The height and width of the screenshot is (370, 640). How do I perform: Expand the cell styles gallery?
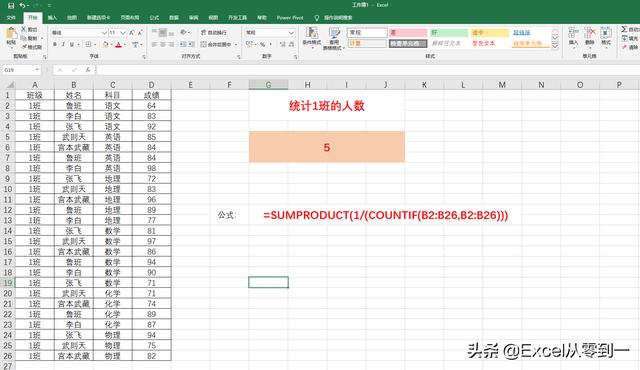(555, 46)
